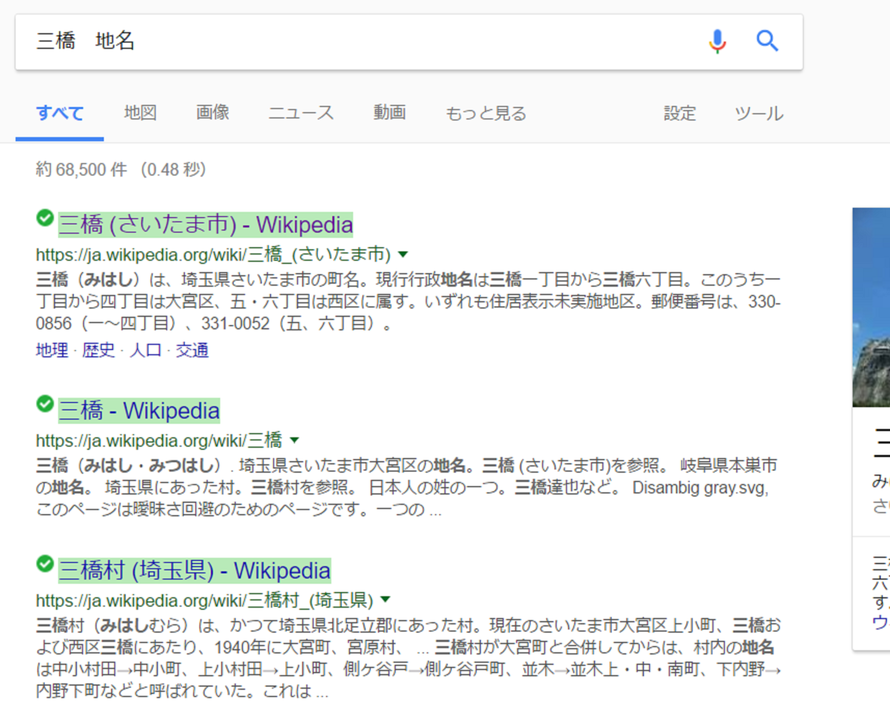The height and width of the screenshot is (724, 890).
Task: Switch to the ニュース tab
Action: pos(301,112)
